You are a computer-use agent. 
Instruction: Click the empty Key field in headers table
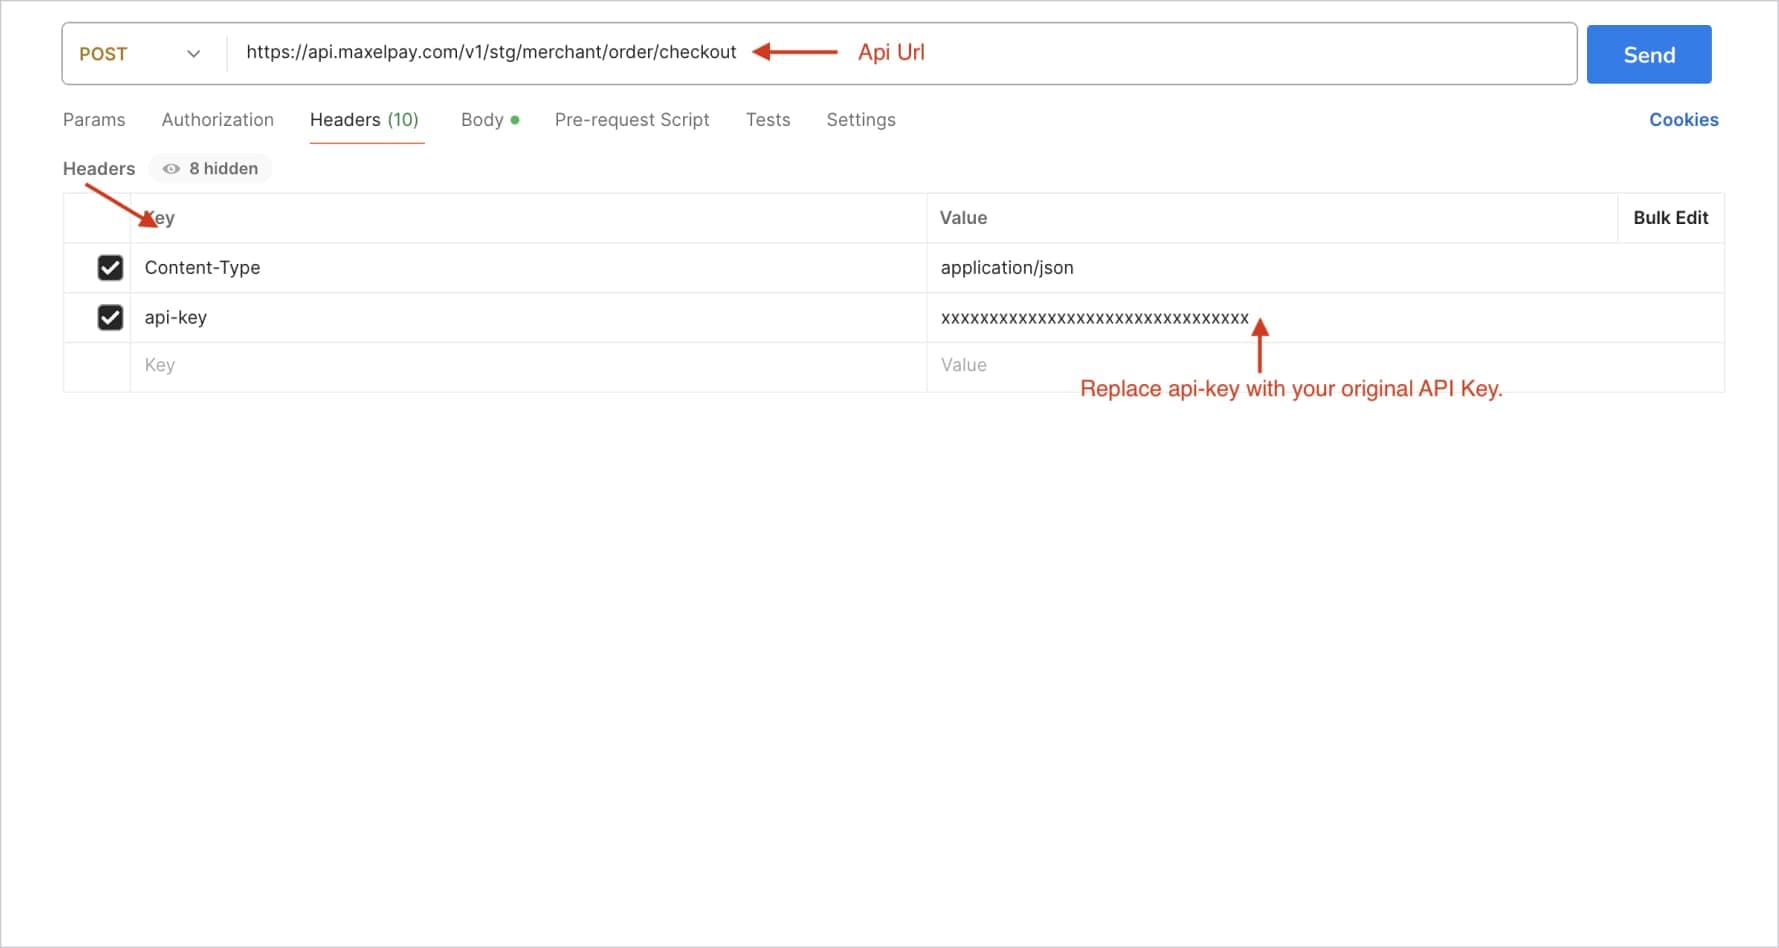400,366
